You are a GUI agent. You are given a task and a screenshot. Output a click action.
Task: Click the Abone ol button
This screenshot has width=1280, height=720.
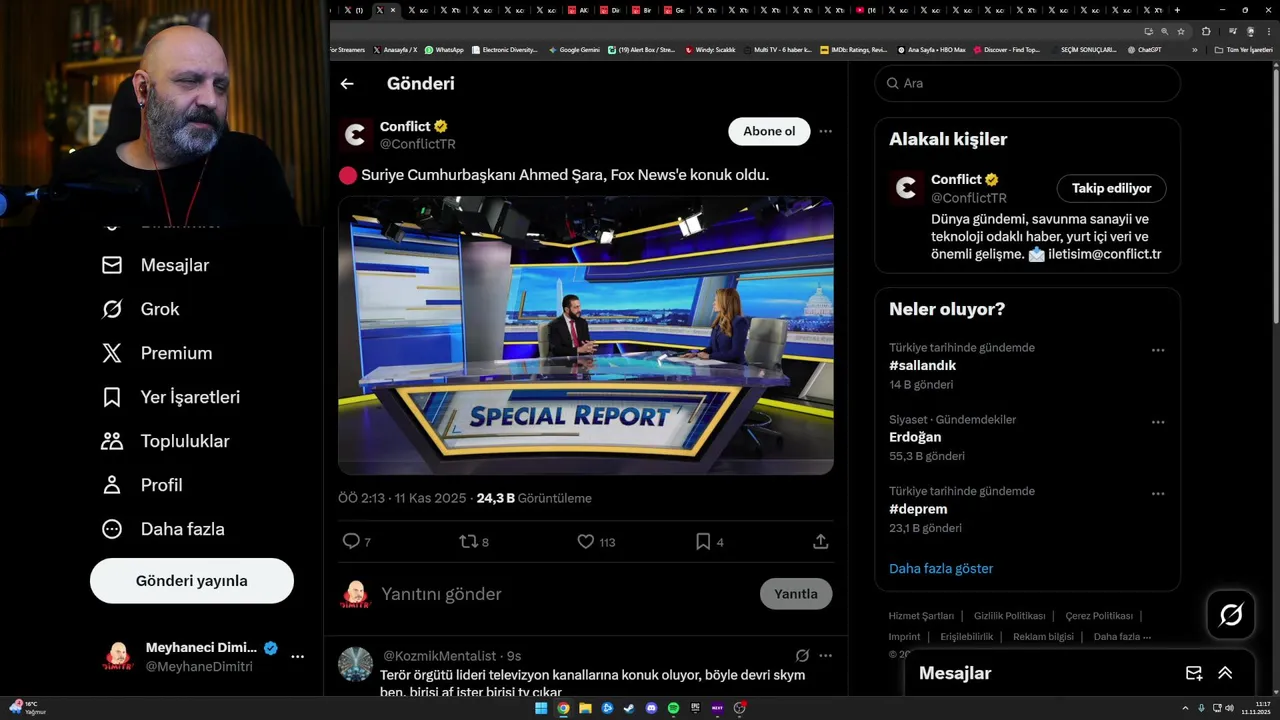769,131
